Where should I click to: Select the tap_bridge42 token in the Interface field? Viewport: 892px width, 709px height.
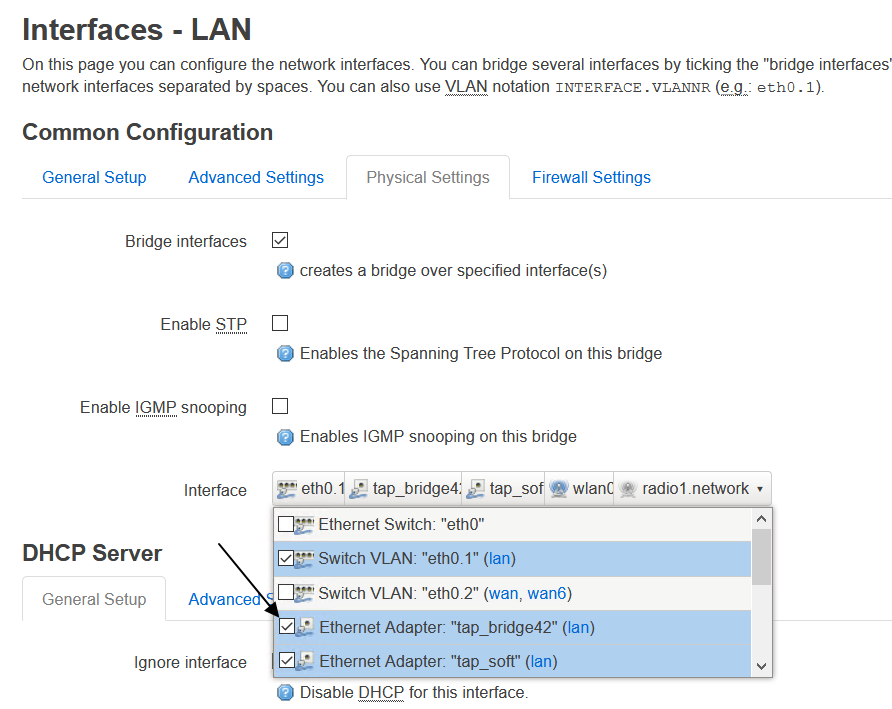[x=403, y=488]
